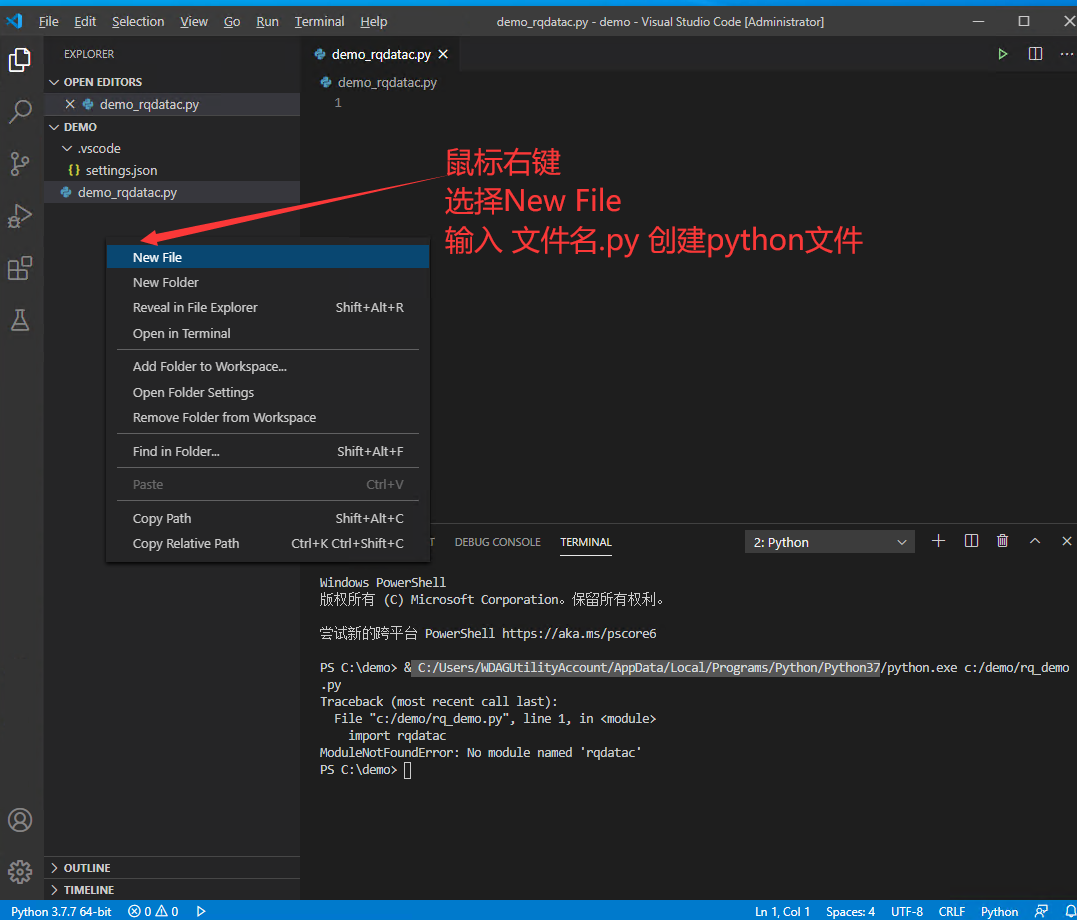1077x920 pixels.
Task: Split the terminal panel
Action: coord(971,541)
